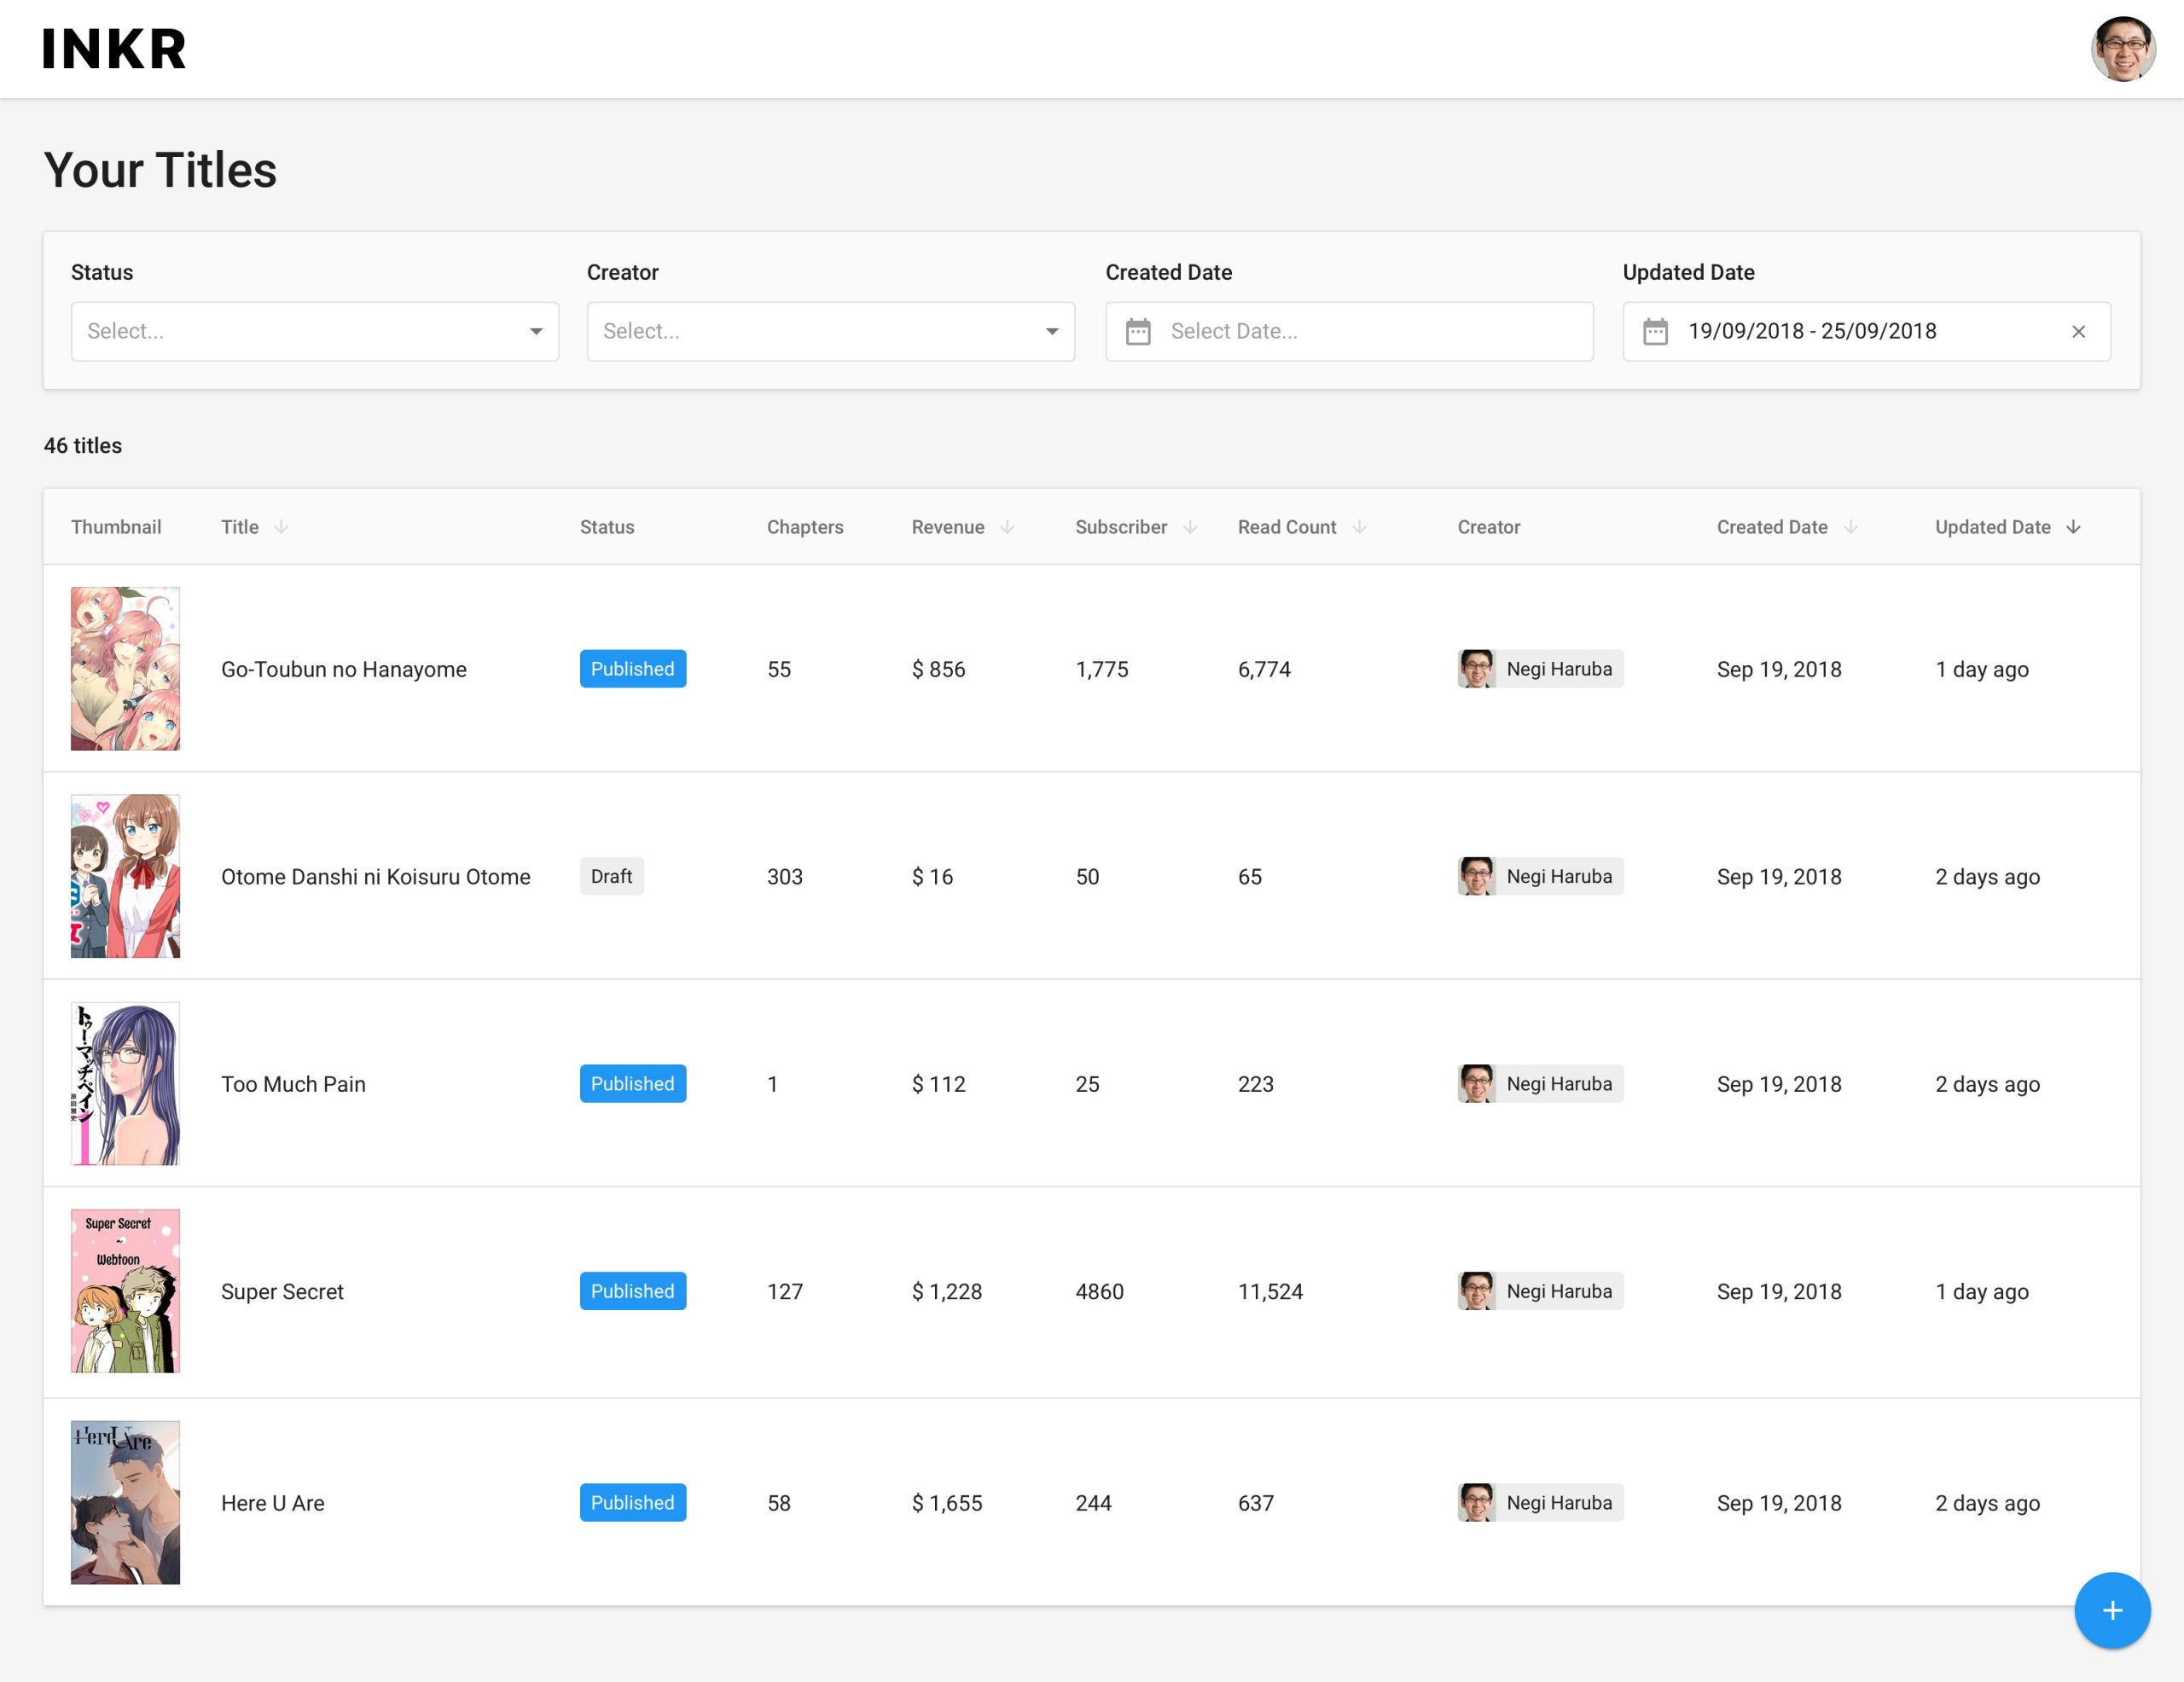The width and height of the screenshot is (2184, 1682).
Task: Click the Updated Date calendar icon
Action: click(x=1655, y=331)
